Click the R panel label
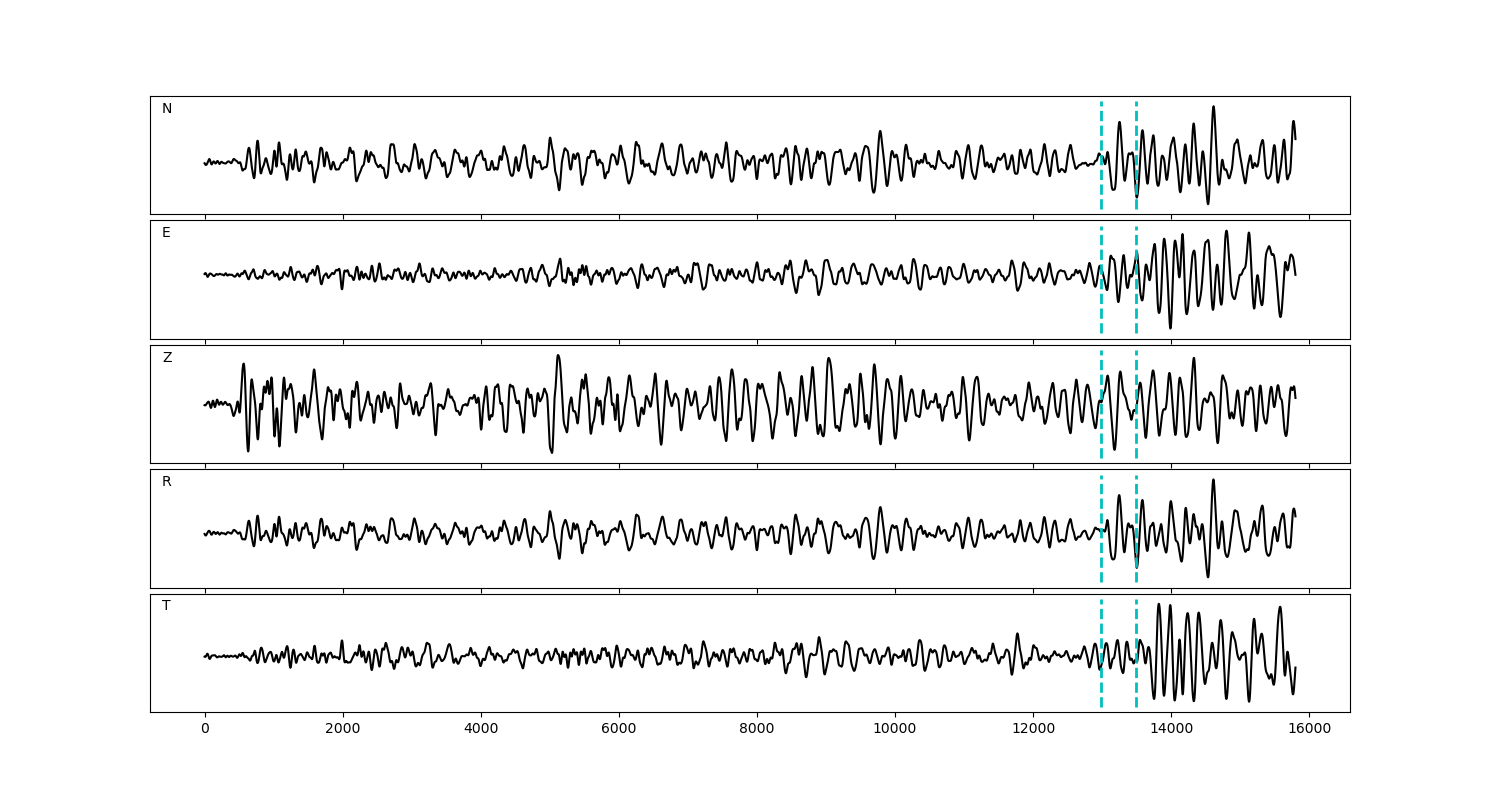This screenshot has height=800, width=1500. click(x=167, y=482)
